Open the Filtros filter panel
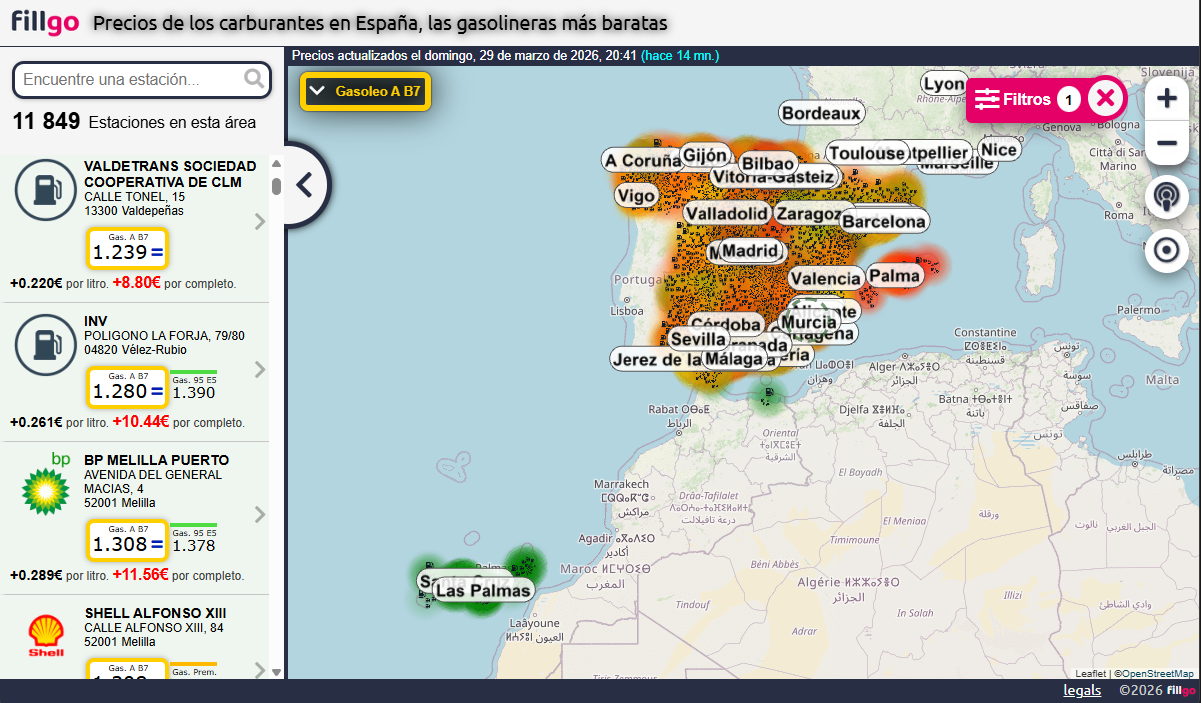Viewport: 1201px width, 703px height. tap(1013, 99)
